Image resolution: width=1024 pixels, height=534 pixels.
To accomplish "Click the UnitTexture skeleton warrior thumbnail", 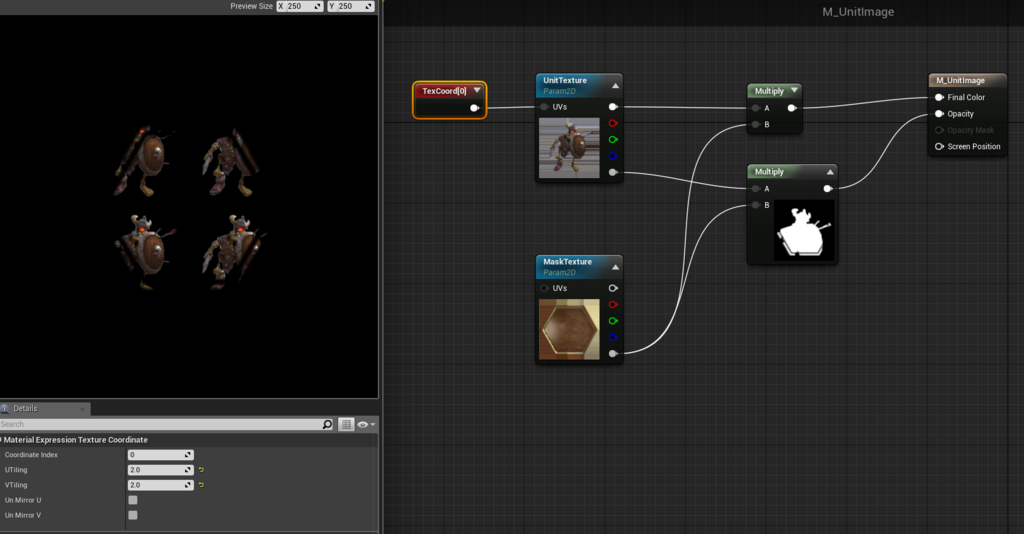I will click(x=569, y=148).
